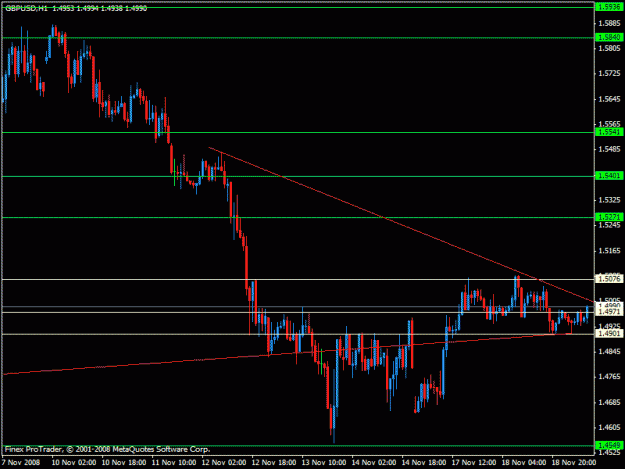This screenshot has height=469, width=625.
Task: Click the 1.4971 white price tag
Action: 609,312
